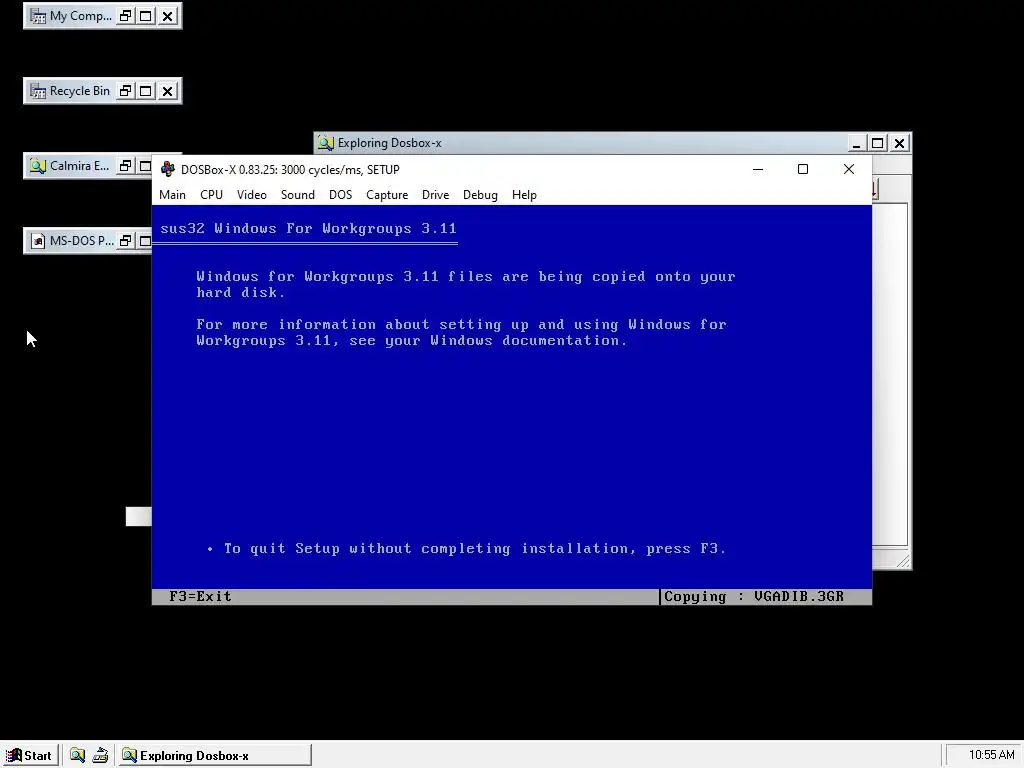Maximize the My Computer minimized window
This screenshot has height=768, width=1024.
tap(146, 16)
